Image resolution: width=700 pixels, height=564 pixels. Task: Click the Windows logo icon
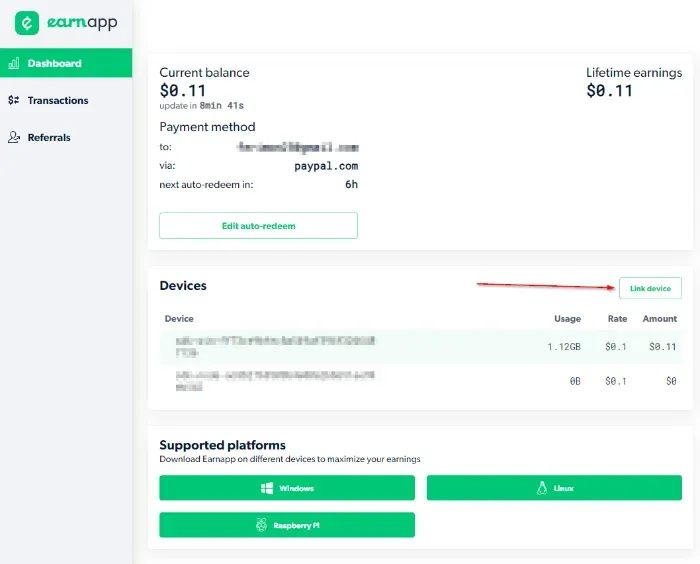[x=267, y=488]
